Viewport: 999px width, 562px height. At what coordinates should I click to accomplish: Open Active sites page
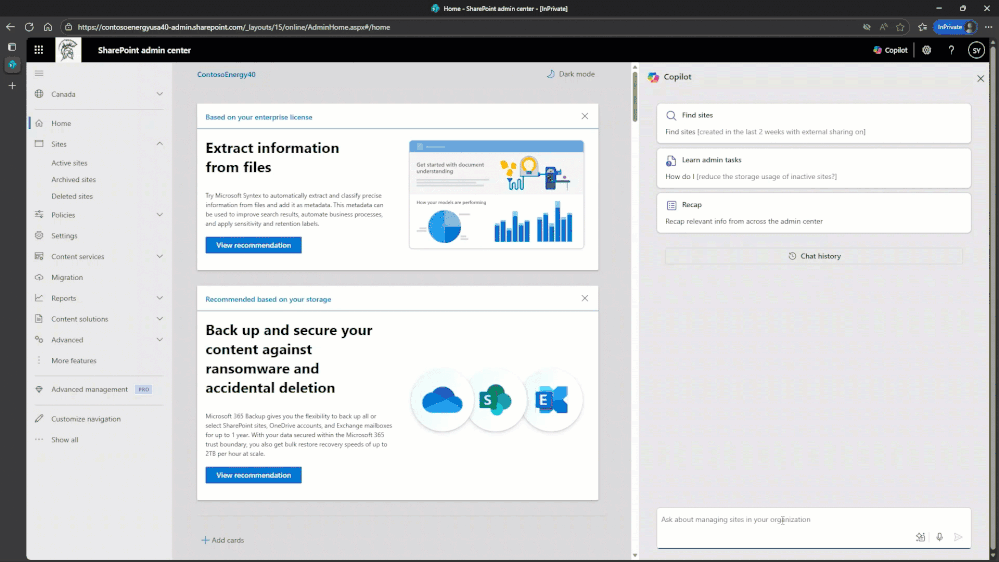tap(69, 163)
